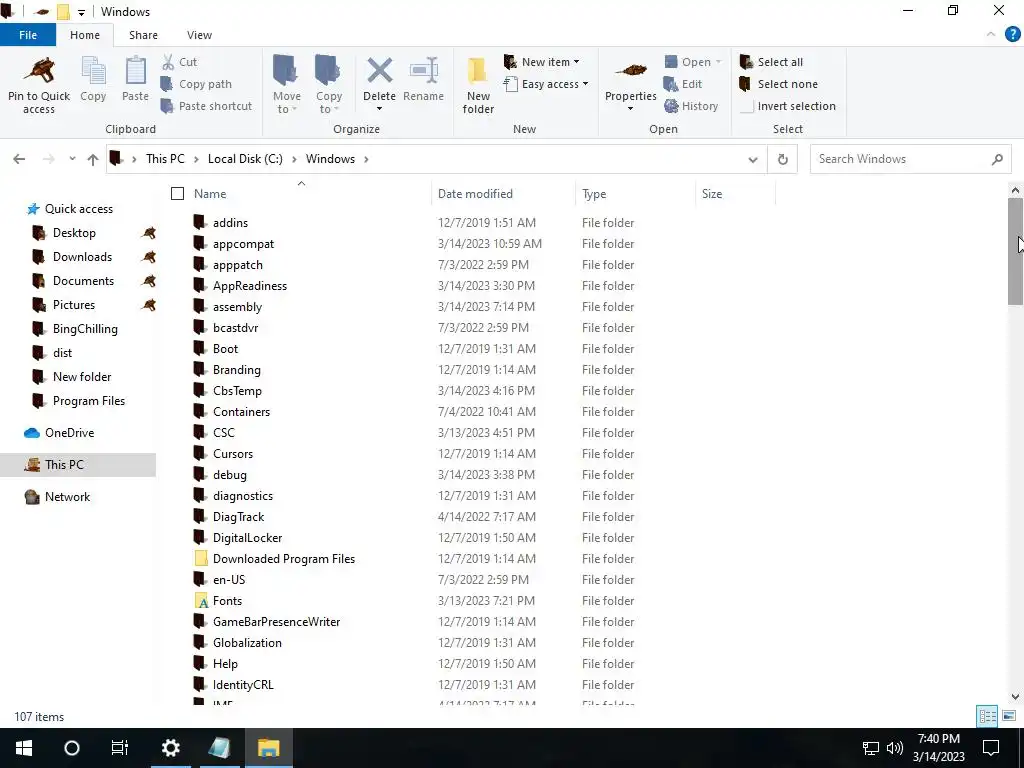Select the Downloaded Program Files folder
Viewport: 1024px width, 768px height.
[x=283, y=559]
